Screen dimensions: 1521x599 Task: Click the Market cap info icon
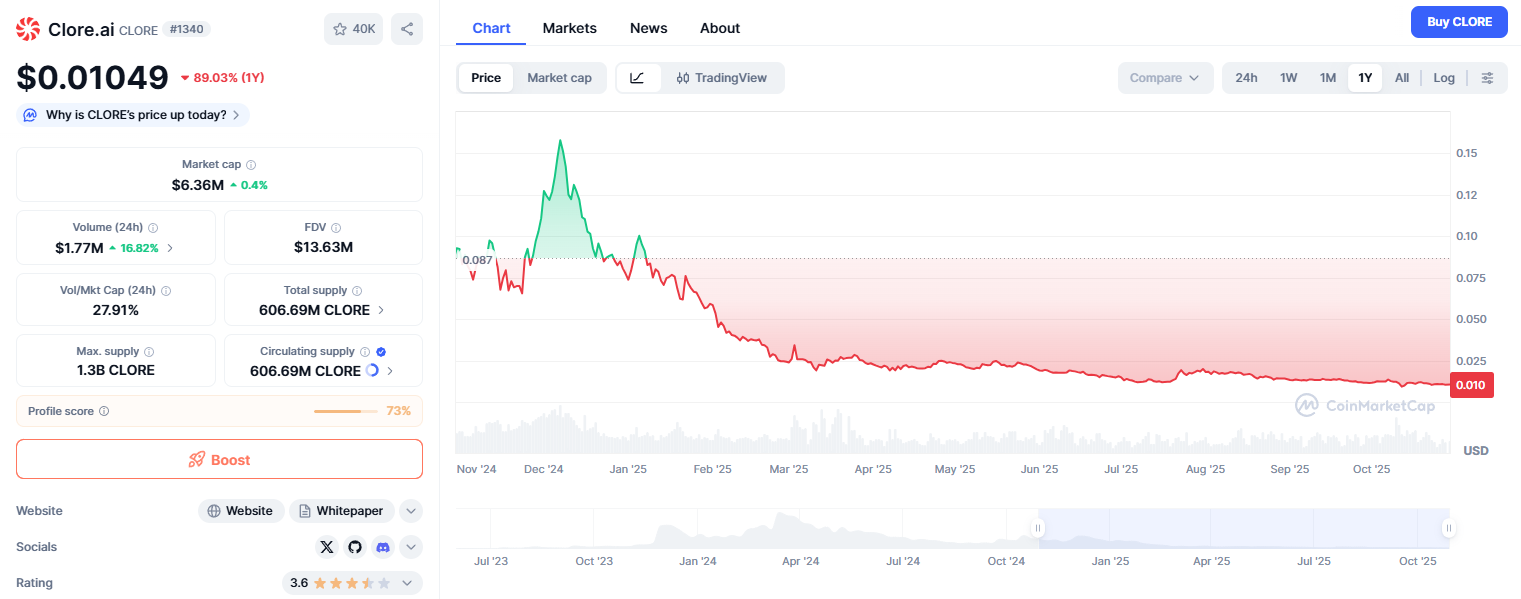[251, 165]
